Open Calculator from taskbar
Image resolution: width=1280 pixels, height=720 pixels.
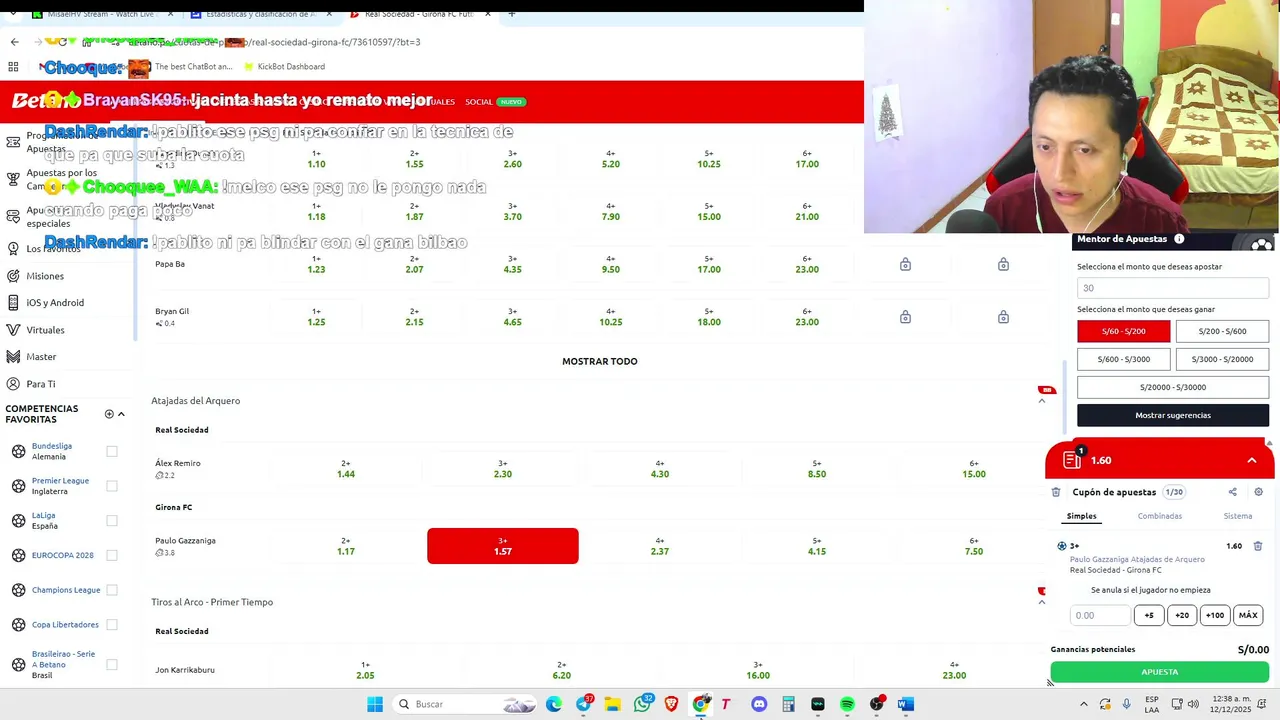pos(788,704)
